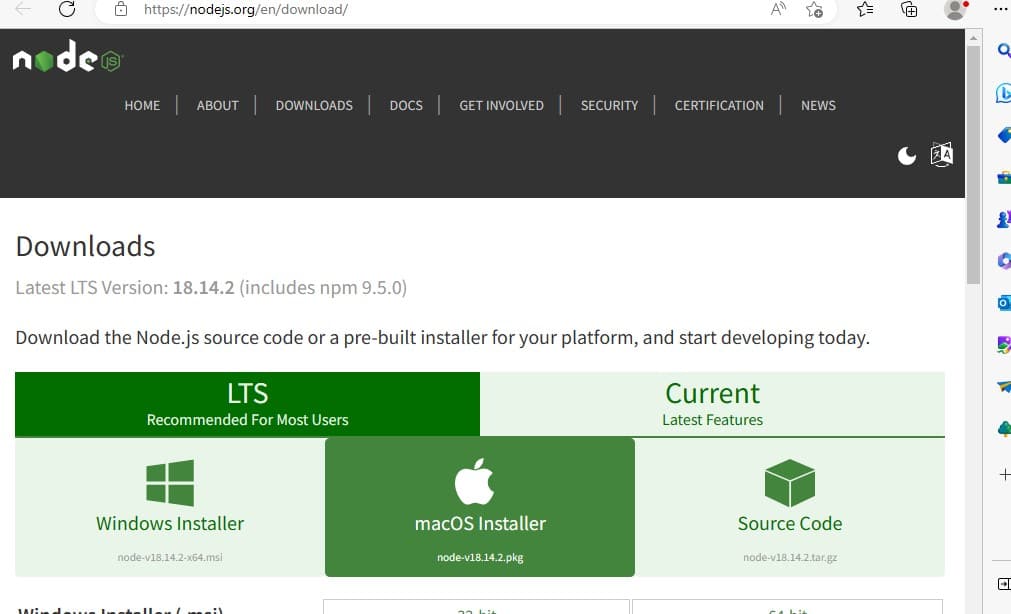Click the browser profile avatar
Screen dimensions: 1011x614
[x=956, y=9]
